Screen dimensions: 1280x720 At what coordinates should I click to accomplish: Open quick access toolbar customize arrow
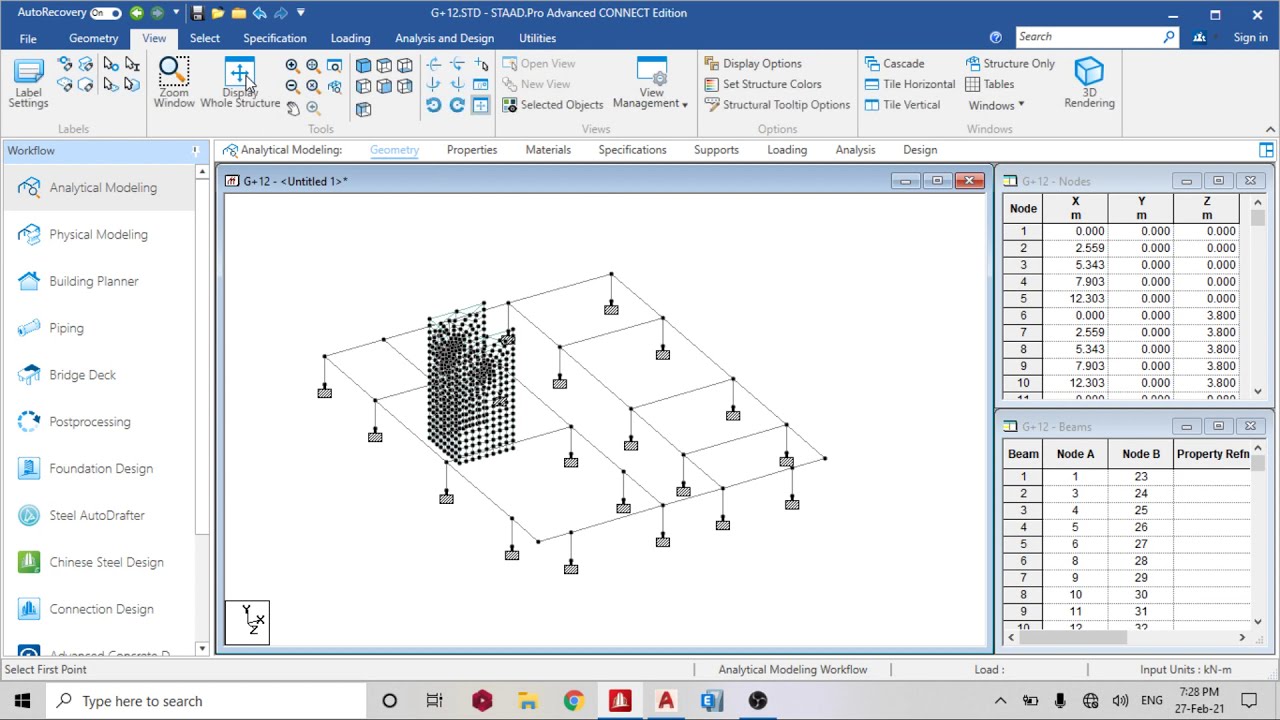301,13
